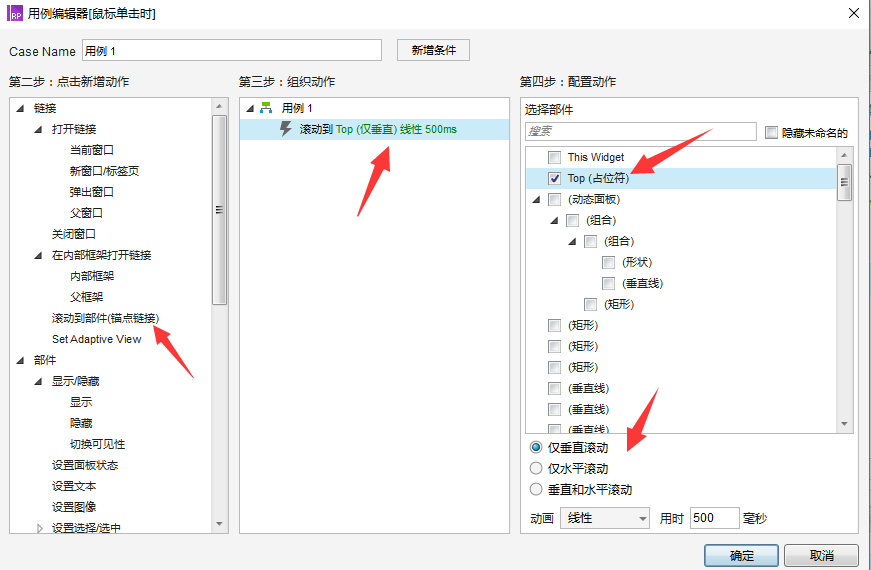Select 设置面板状态 action
Viewport: 871px width, 570px height.
point(85,466)
